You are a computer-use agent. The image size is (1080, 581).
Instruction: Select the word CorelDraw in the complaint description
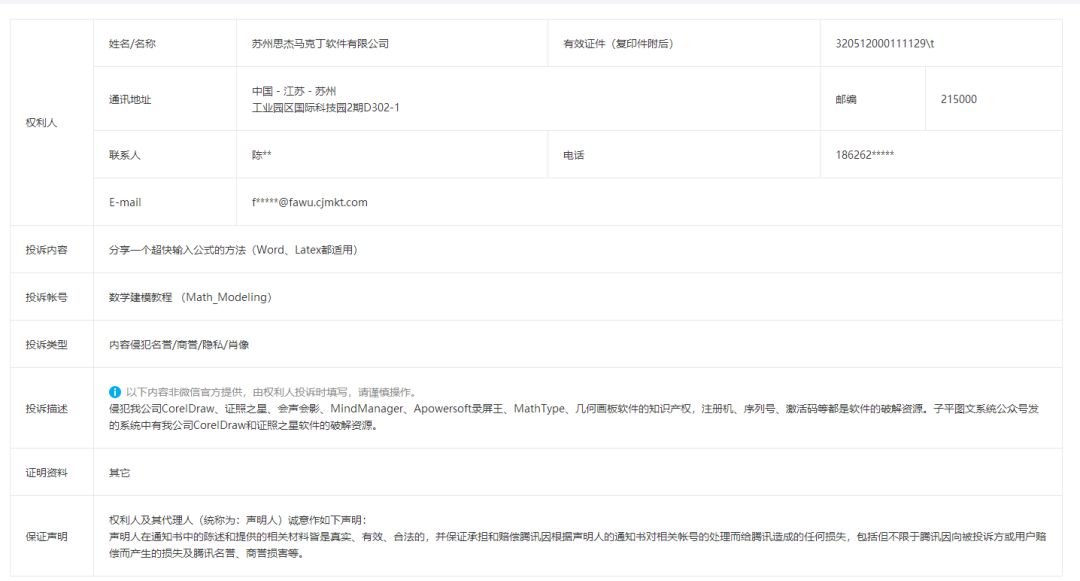(186, 408)
